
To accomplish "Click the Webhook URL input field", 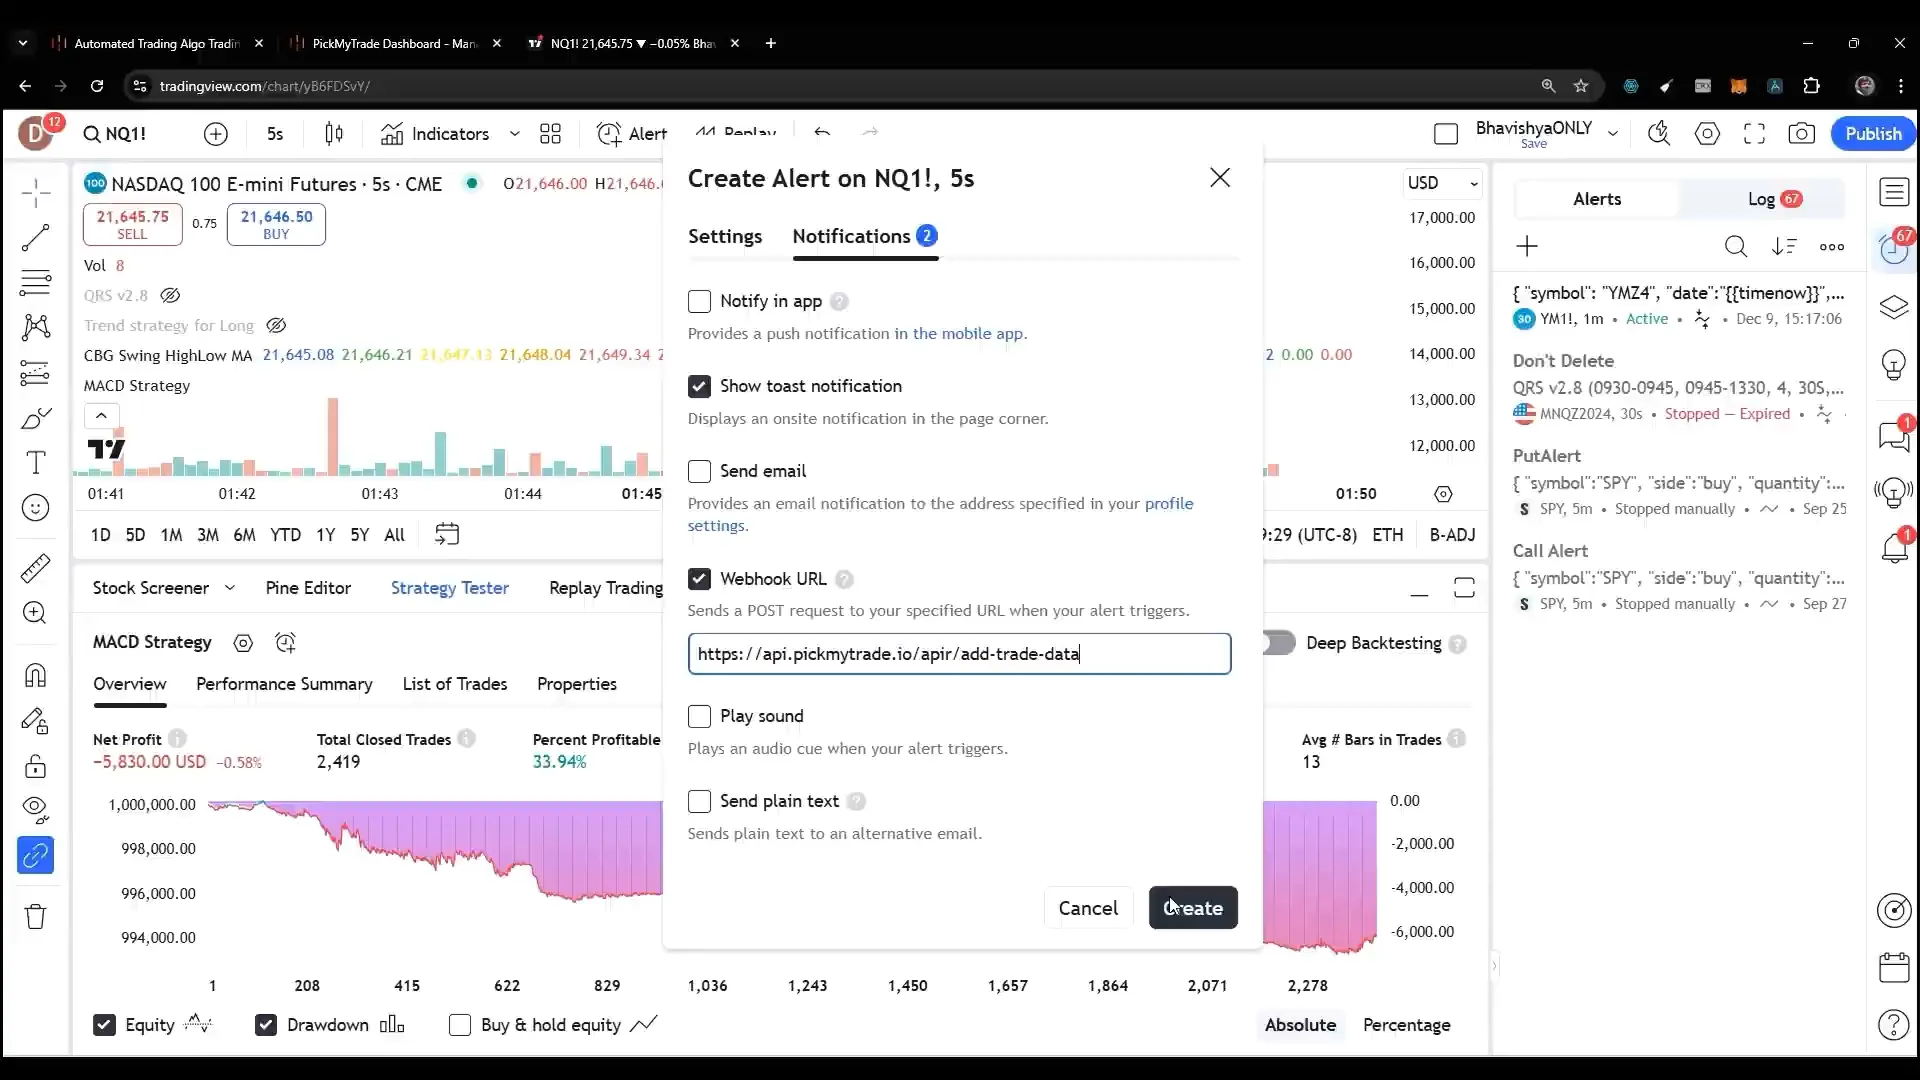I will click(x=959, y=654).
